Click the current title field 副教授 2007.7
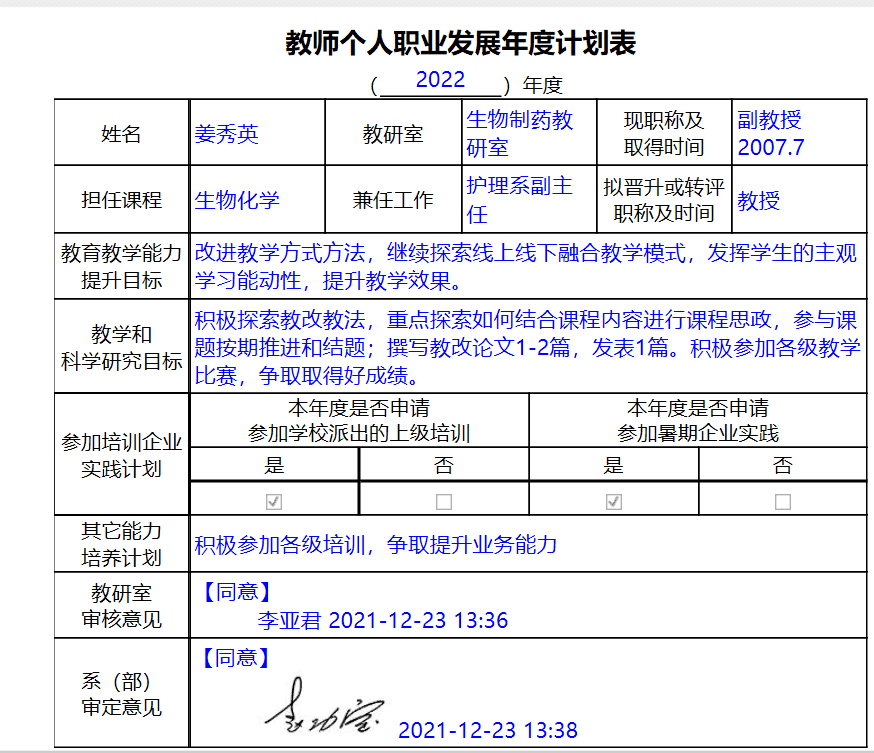Image resolution: width=874 pixels, height=753 pixels. point(770,134)
